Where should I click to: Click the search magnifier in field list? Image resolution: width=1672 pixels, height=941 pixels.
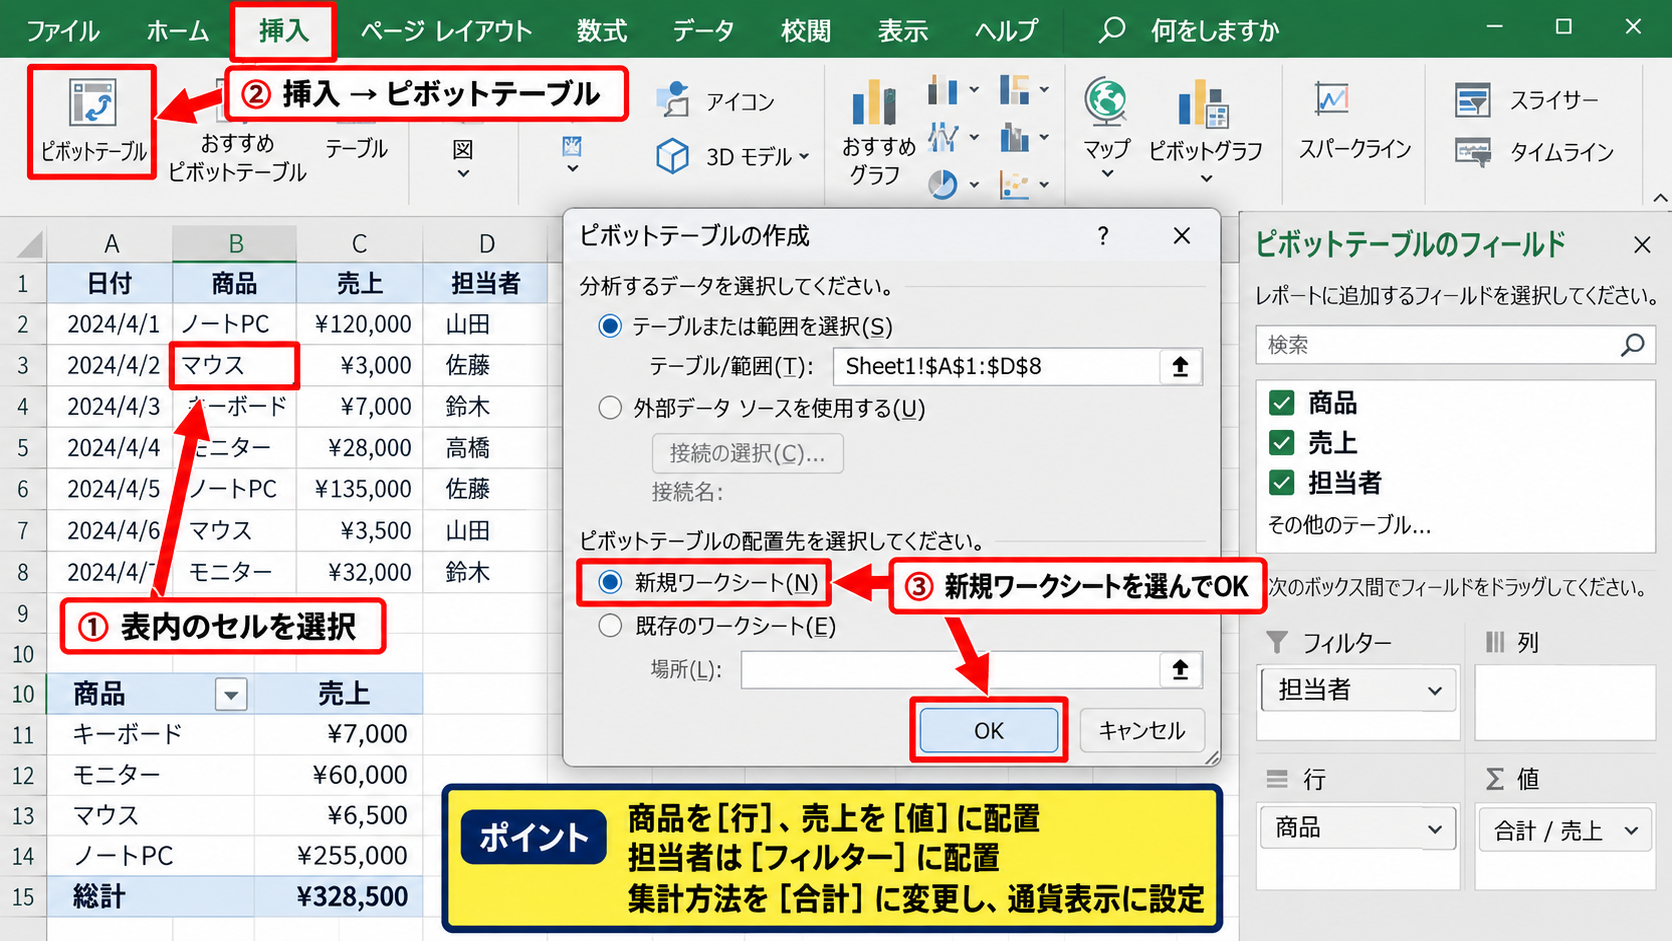coord(1632,345)
